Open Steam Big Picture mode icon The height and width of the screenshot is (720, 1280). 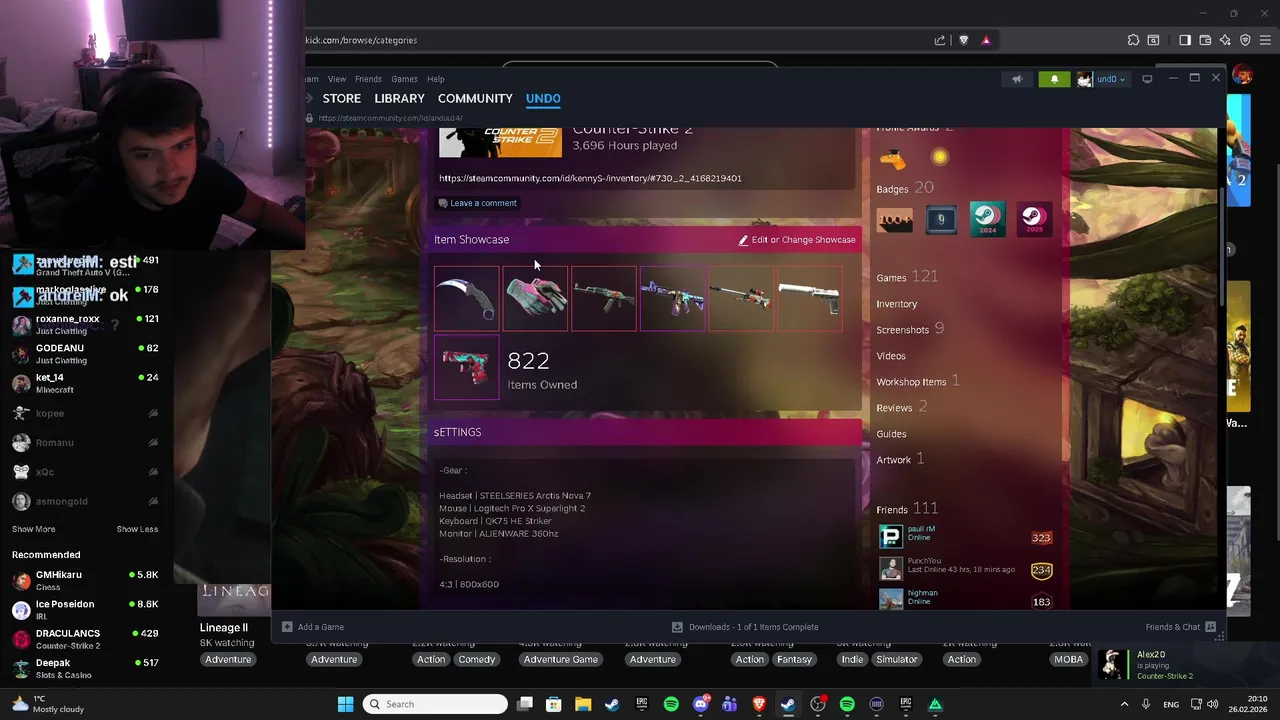click(1147, 79)
